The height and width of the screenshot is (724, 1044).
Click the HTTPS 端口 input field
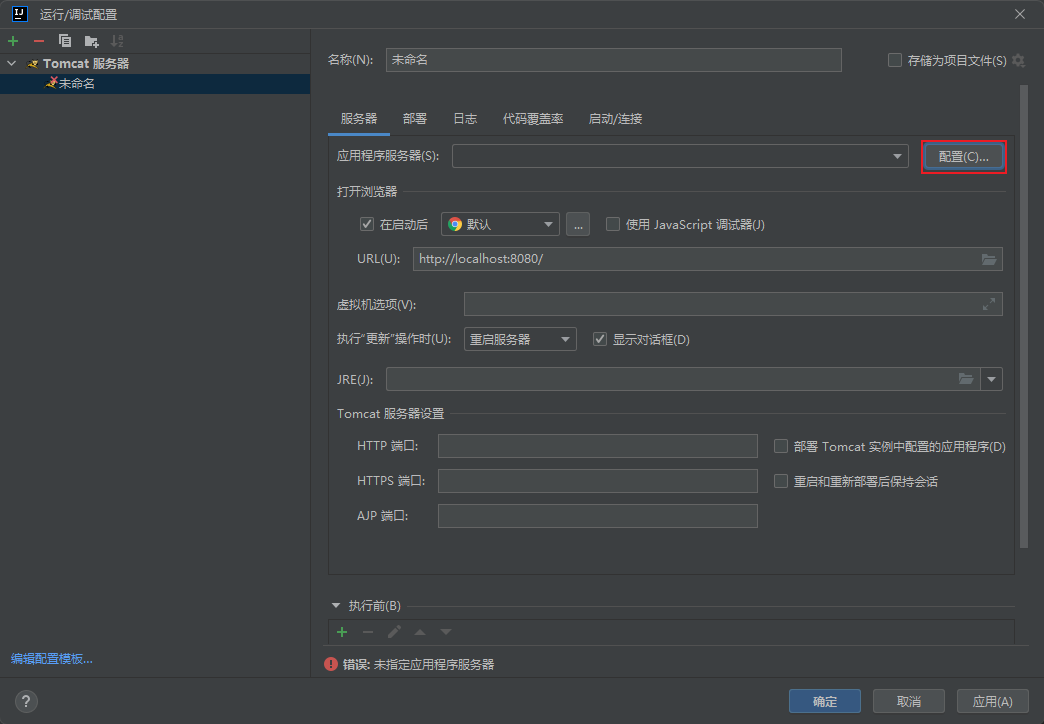pos(597,481)
